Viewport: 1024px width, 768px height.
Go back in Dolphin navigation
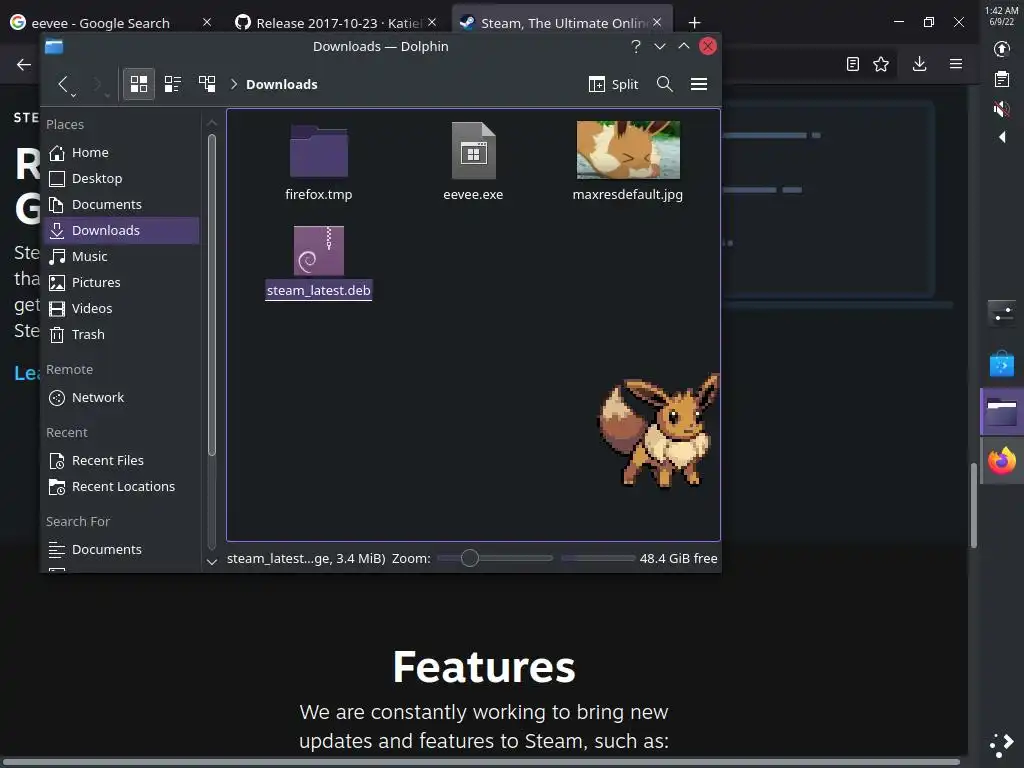pos(63,84)
